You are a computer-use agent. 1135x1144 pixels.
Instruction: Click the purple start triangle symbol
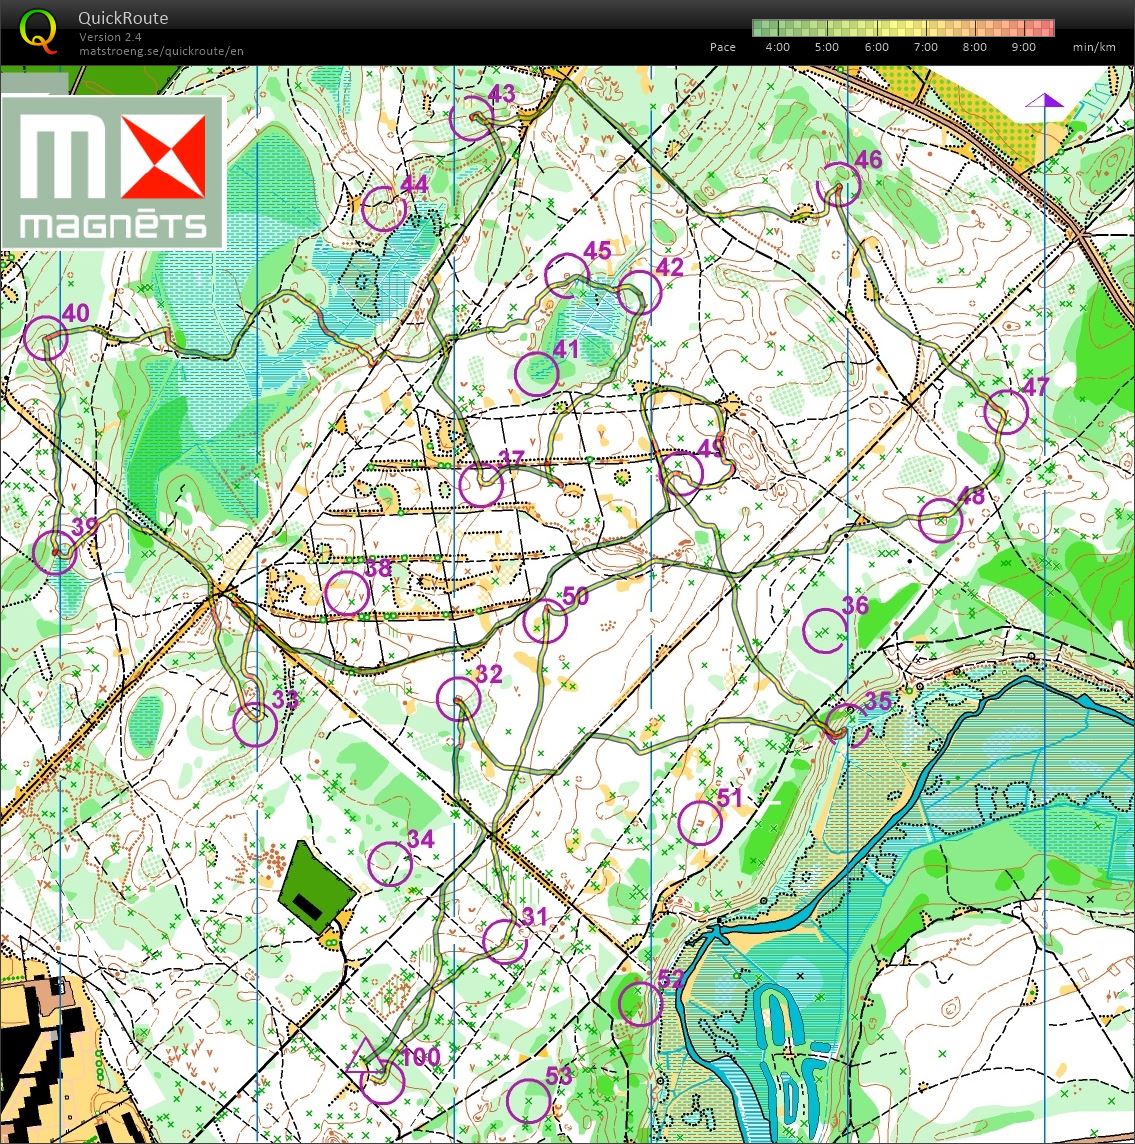363,1057
